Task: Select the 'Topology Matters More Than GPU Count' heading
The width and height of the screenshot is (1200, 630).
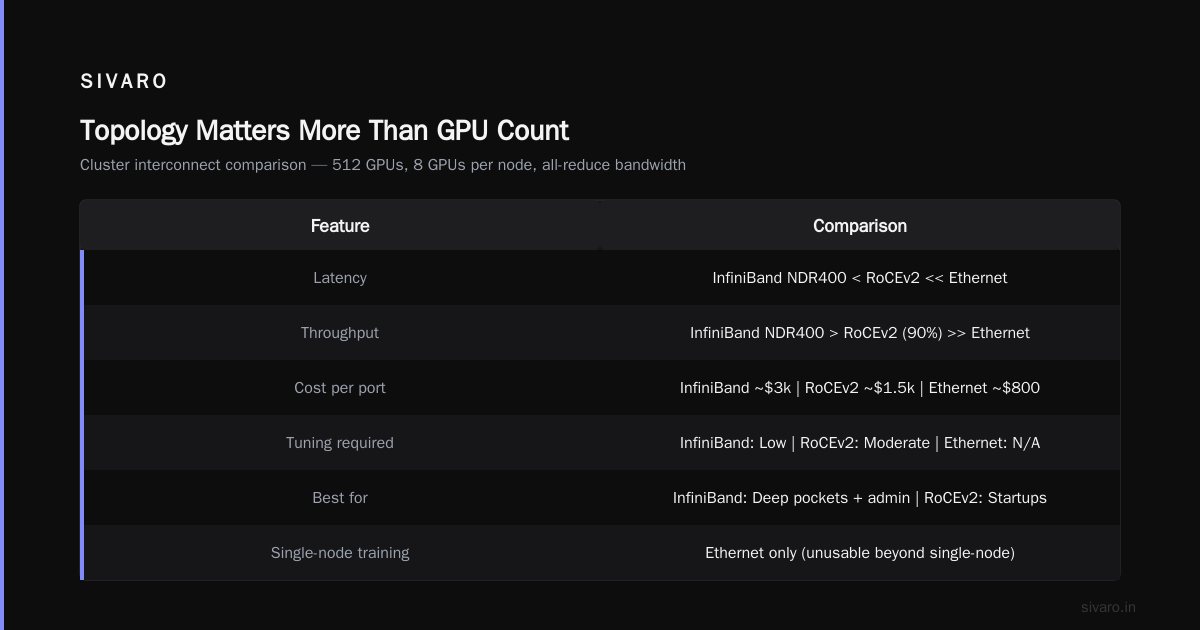Action: tap(324, 130)
